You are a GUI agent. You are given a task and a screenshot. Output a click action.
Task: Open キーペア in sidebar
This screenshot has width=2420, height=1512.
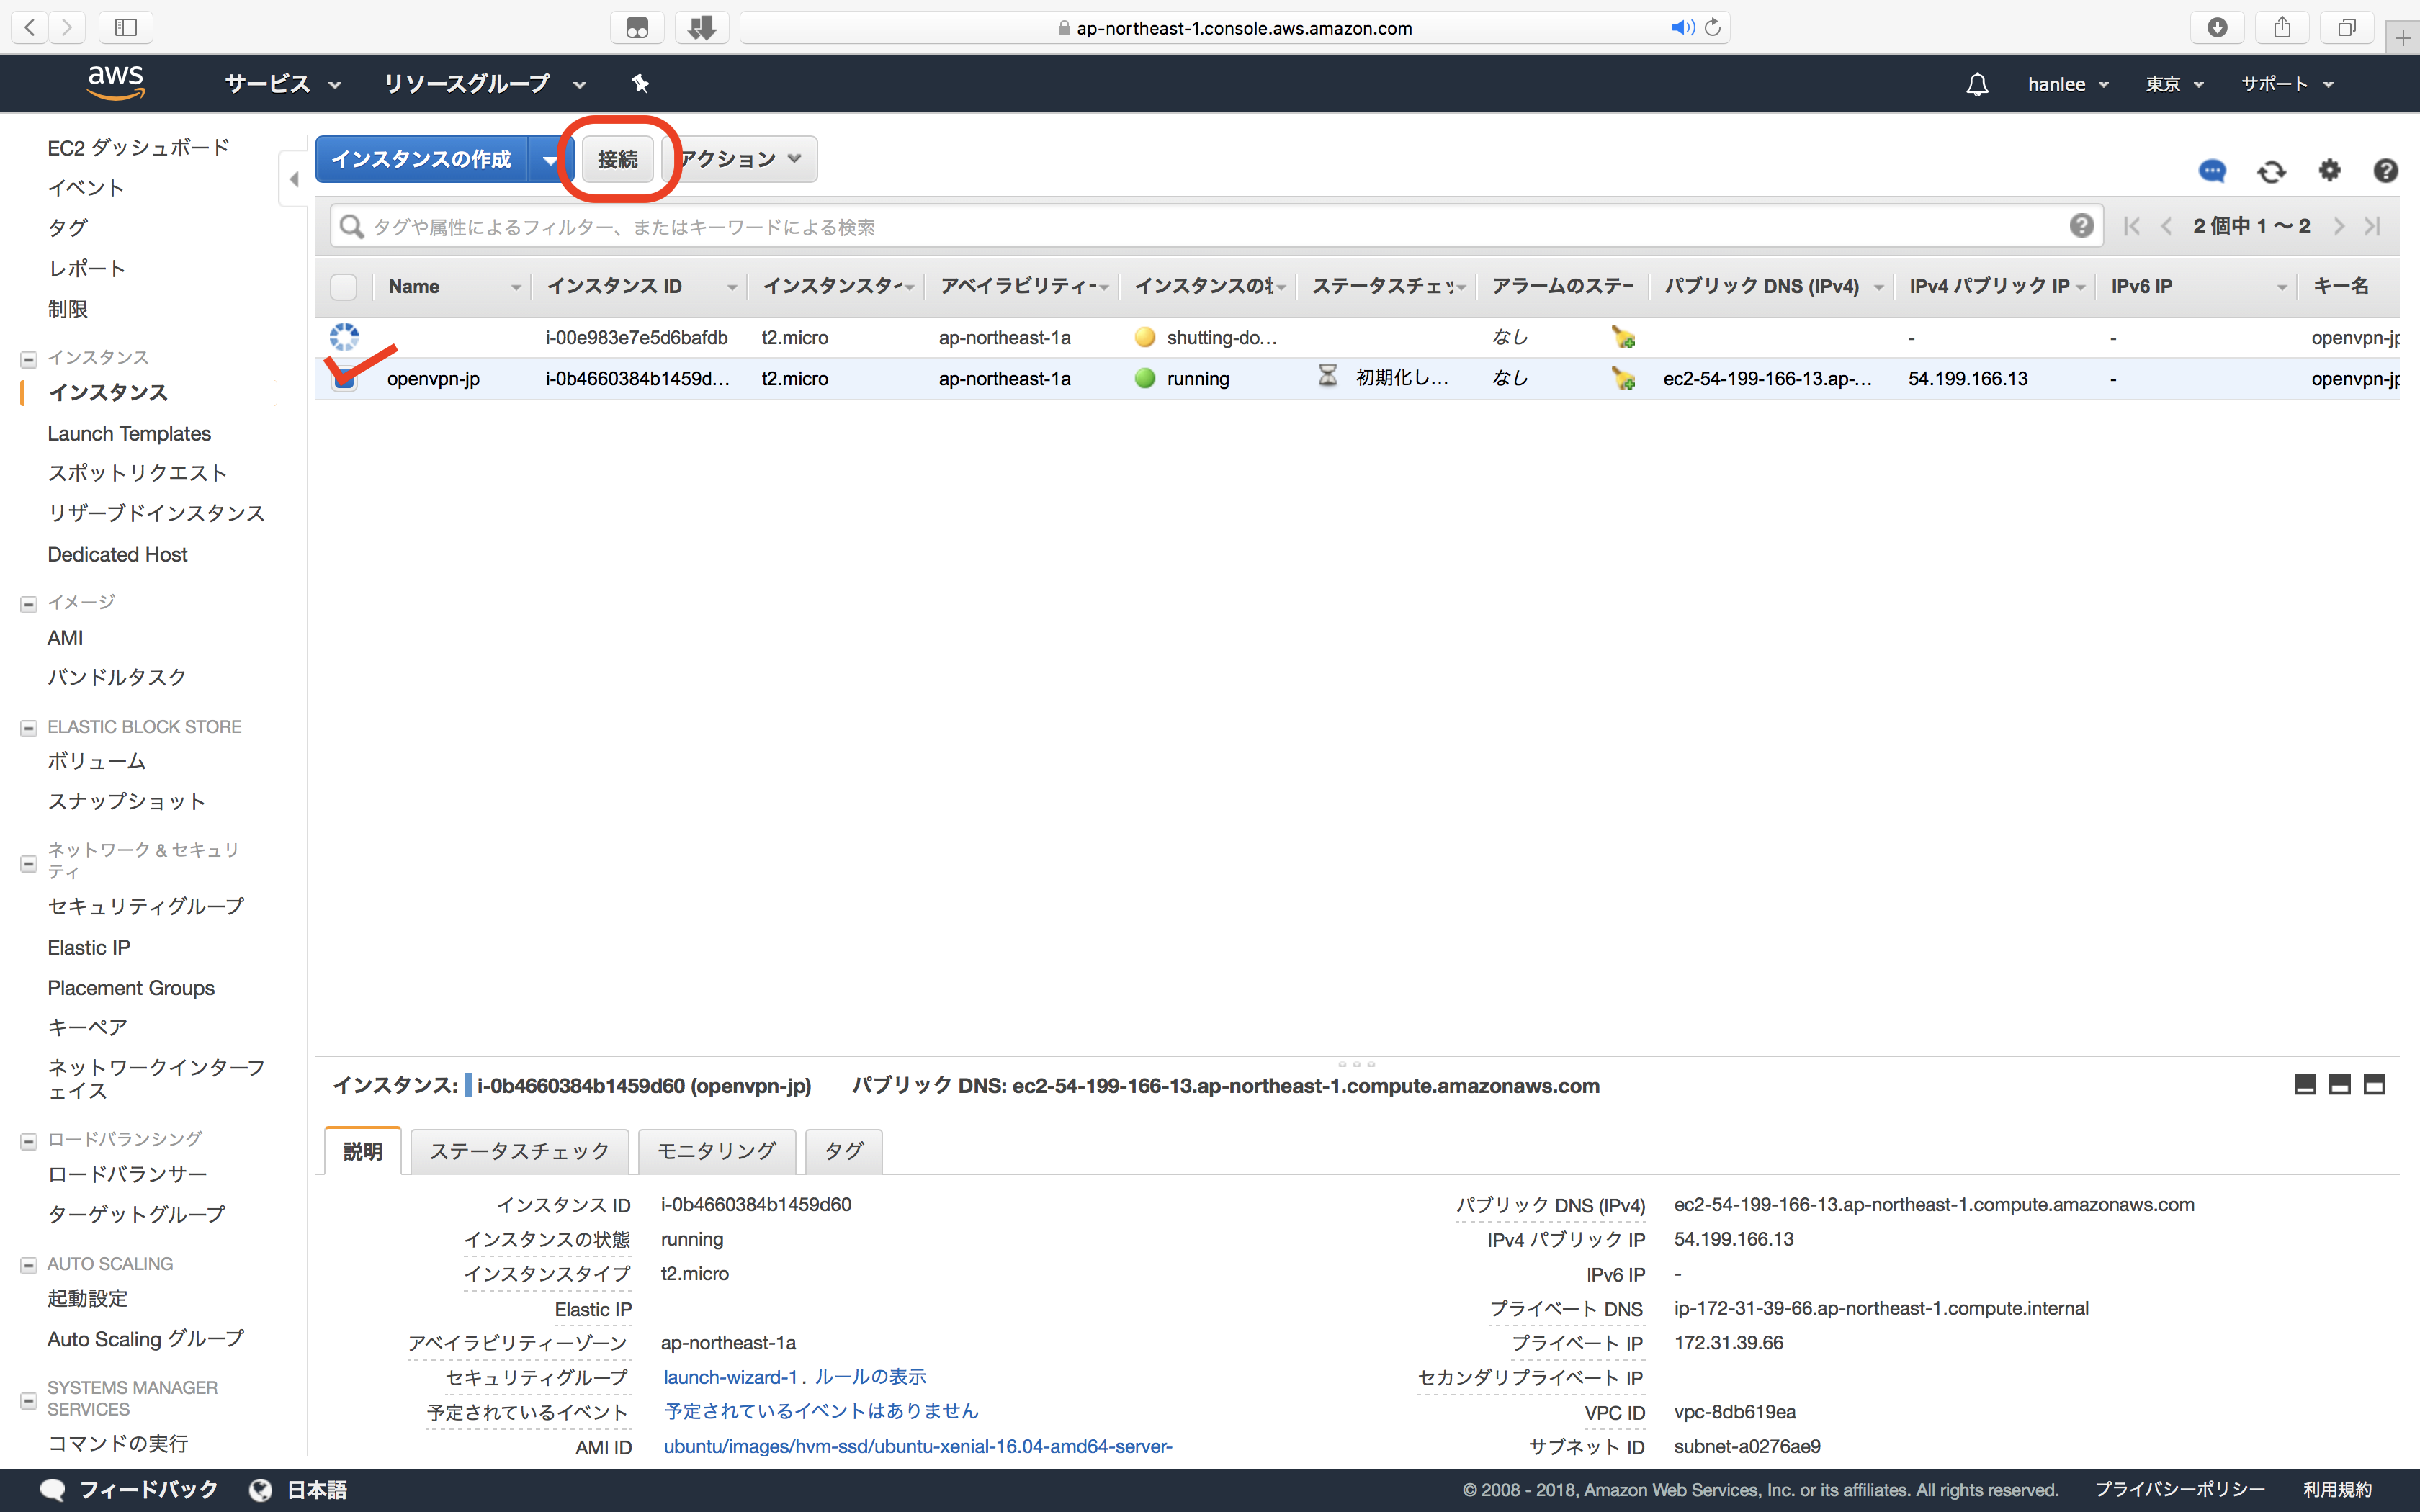click(x=87, y=1027)
